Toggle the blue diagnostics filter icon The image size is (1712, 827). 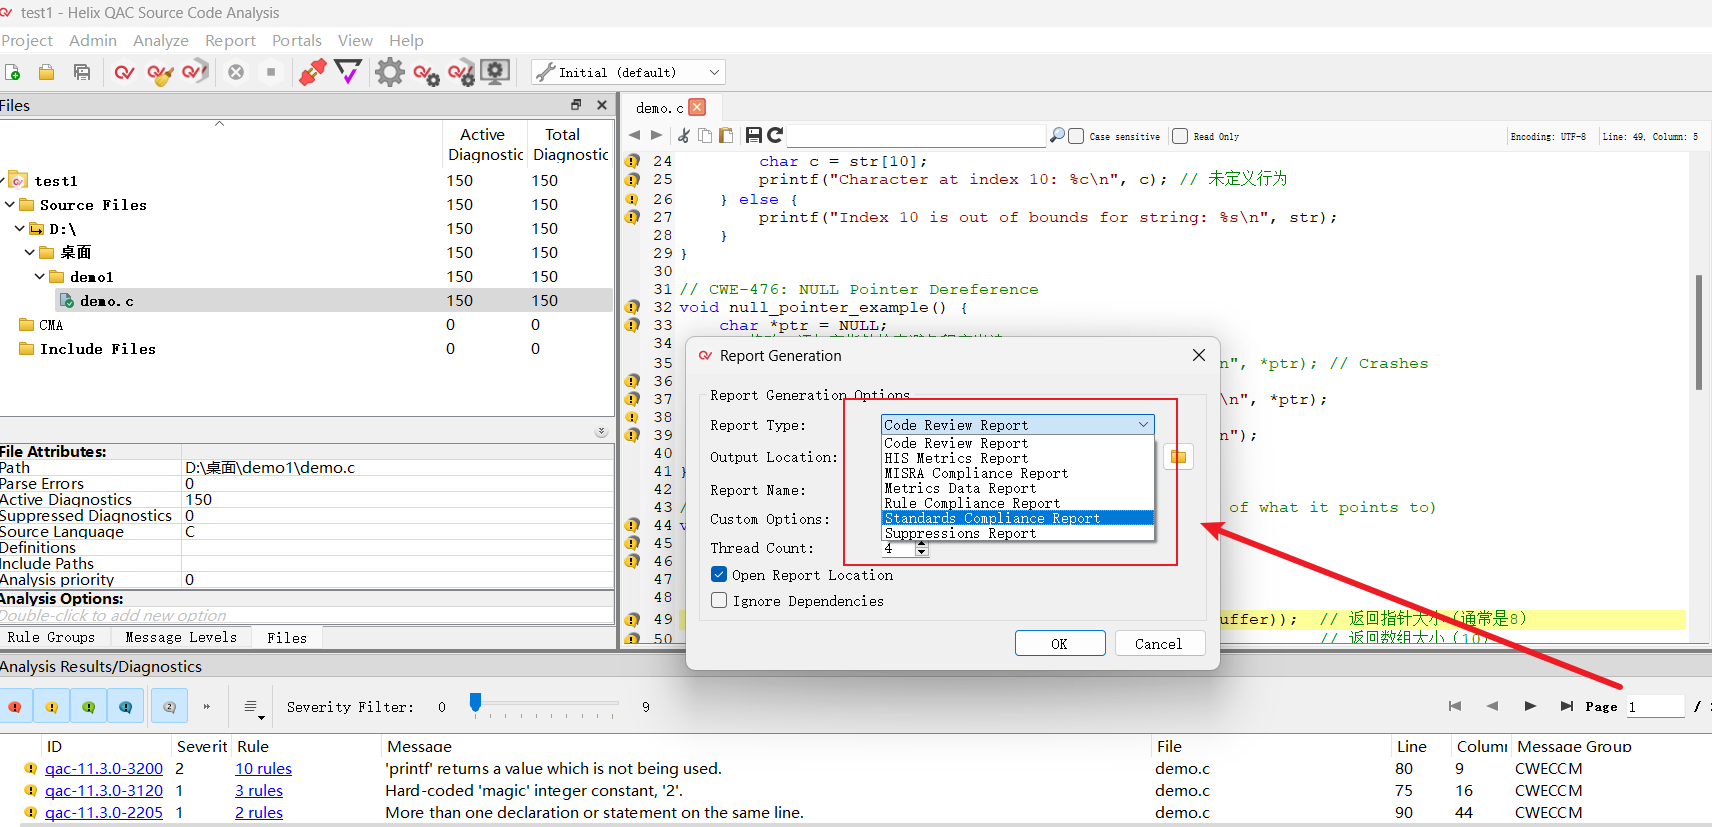[125, 706]
